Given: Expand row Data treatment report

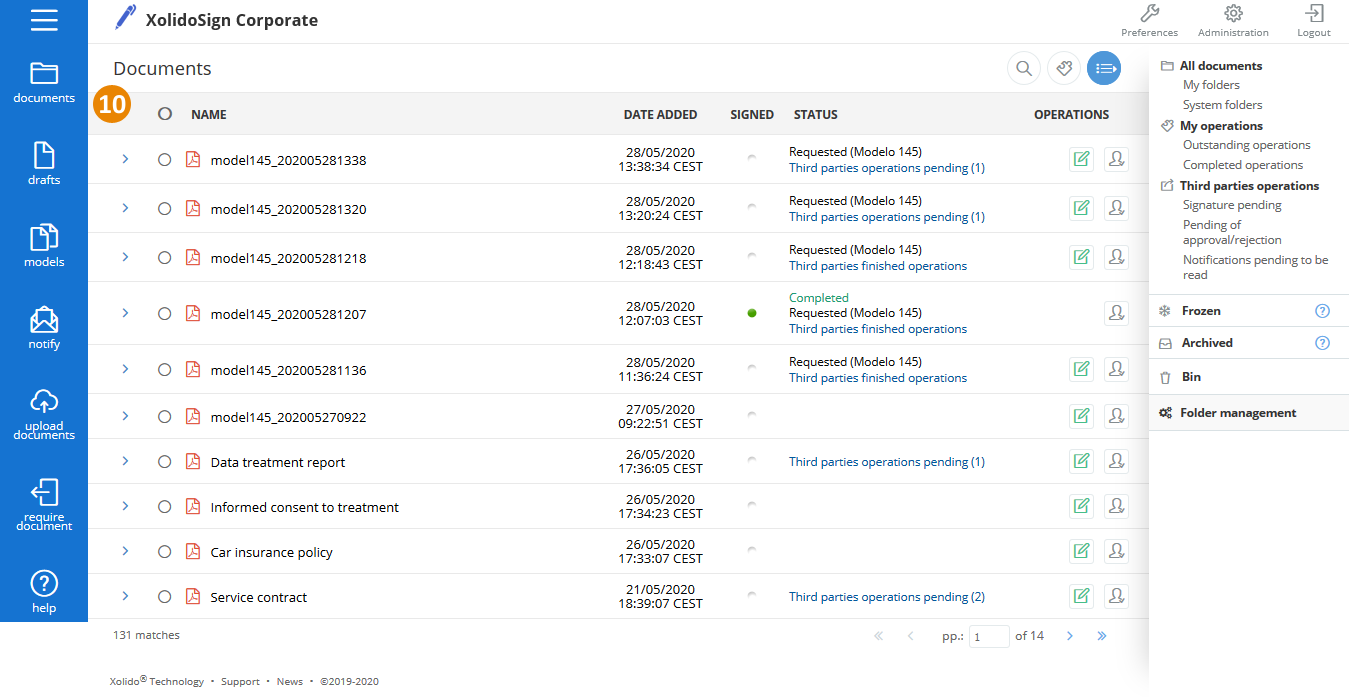Looking at the screenshot, I should (125, 461).
